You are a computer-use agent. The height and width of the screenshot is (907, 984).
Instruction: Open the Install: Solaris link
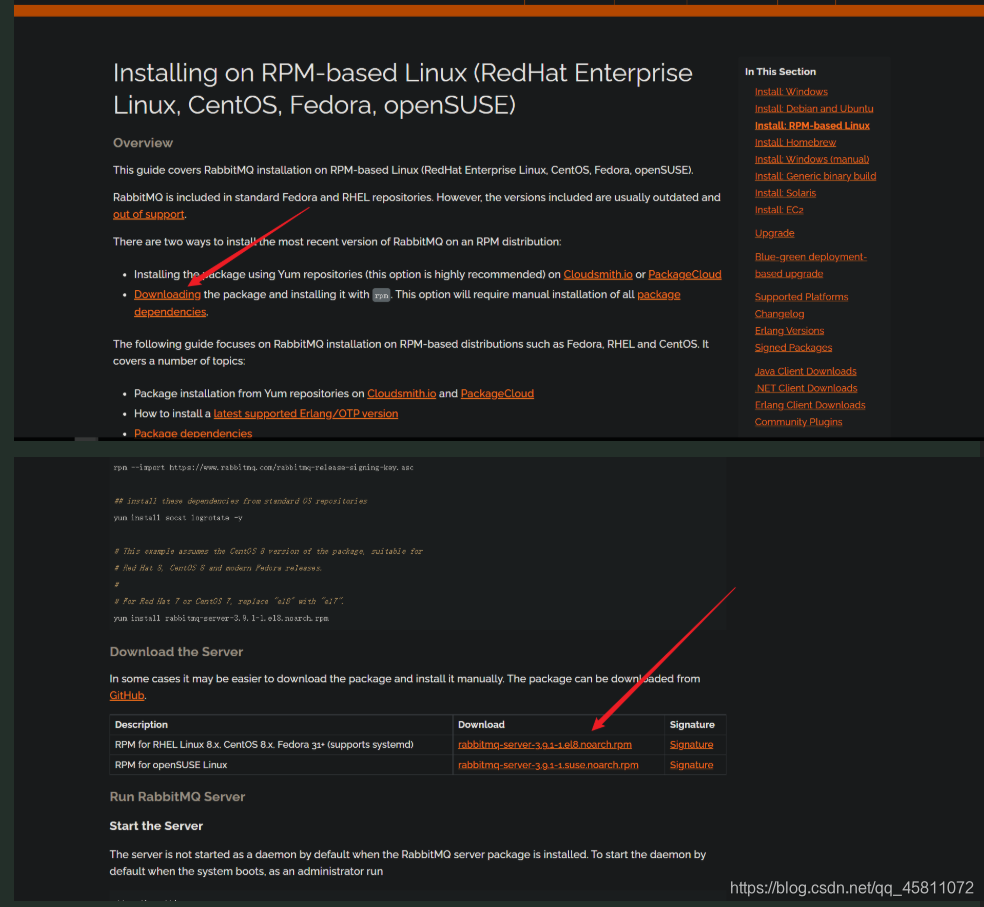click(785, 193)
